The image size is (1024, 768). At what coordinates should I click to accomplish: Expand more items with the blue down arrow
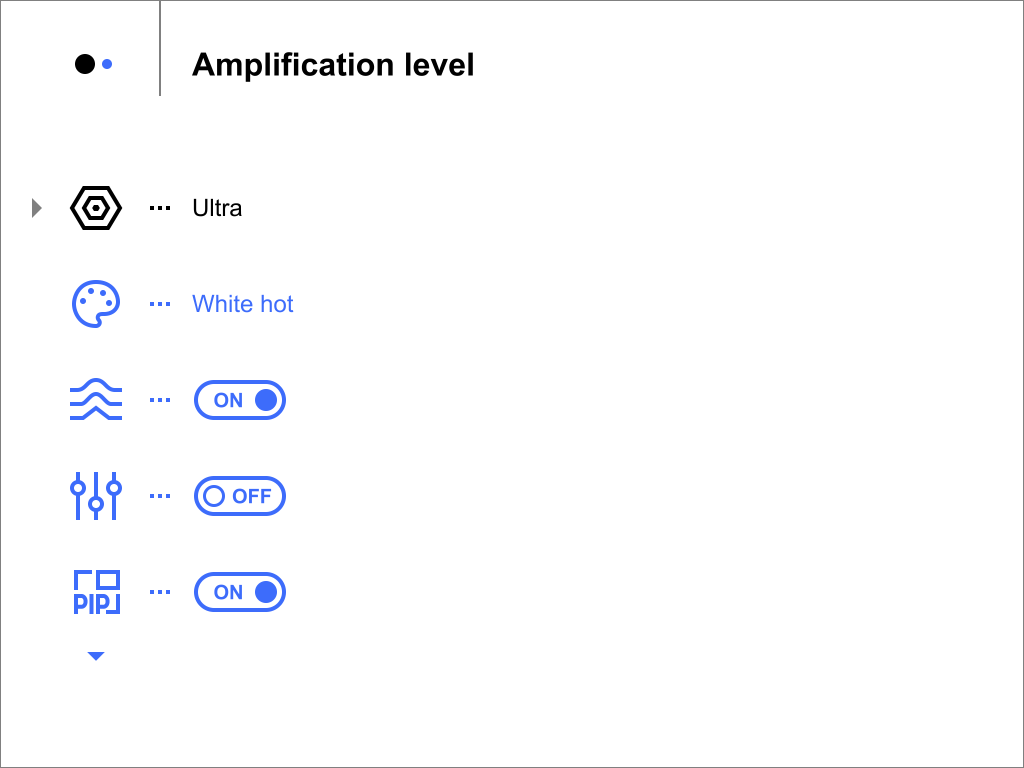[x=96, y=656]
